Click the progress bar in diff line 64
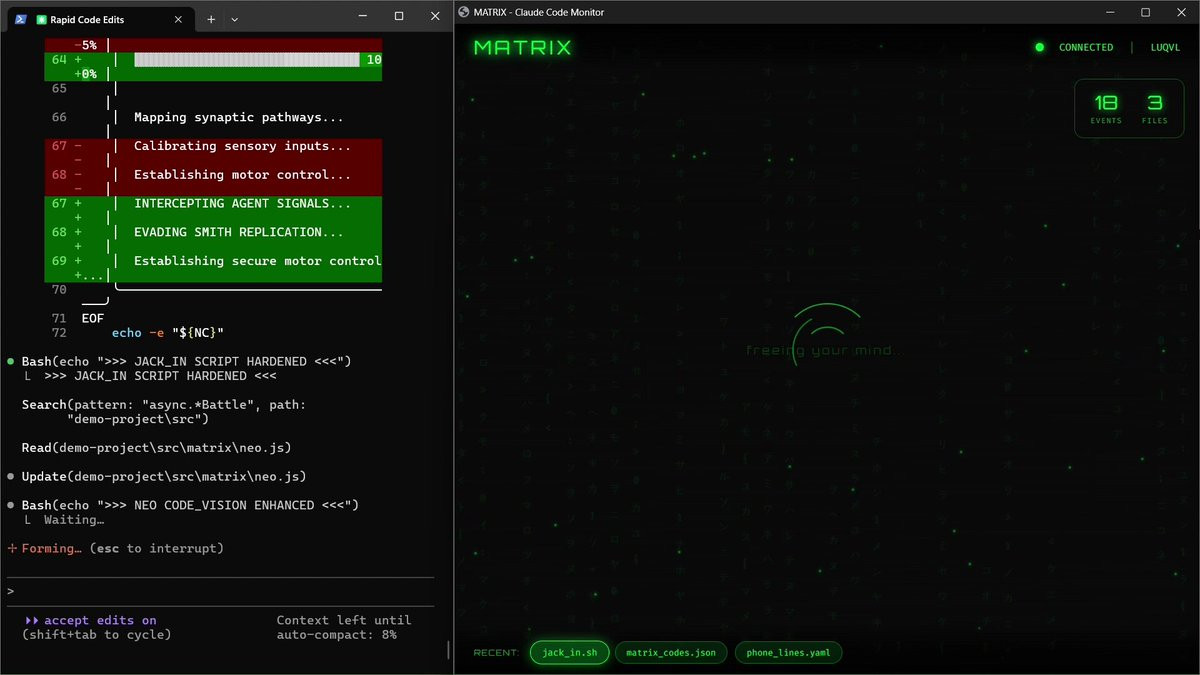 246,60
